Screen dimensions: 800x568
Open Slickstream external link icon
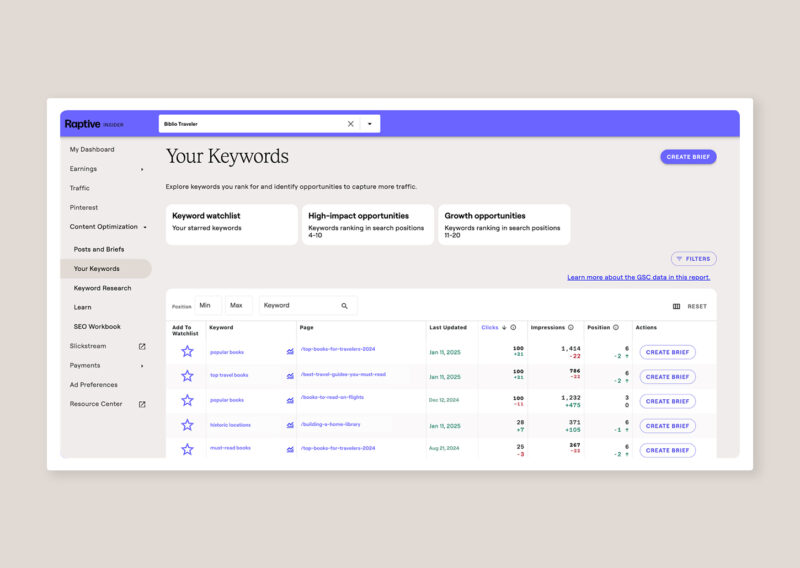(142, 346)
